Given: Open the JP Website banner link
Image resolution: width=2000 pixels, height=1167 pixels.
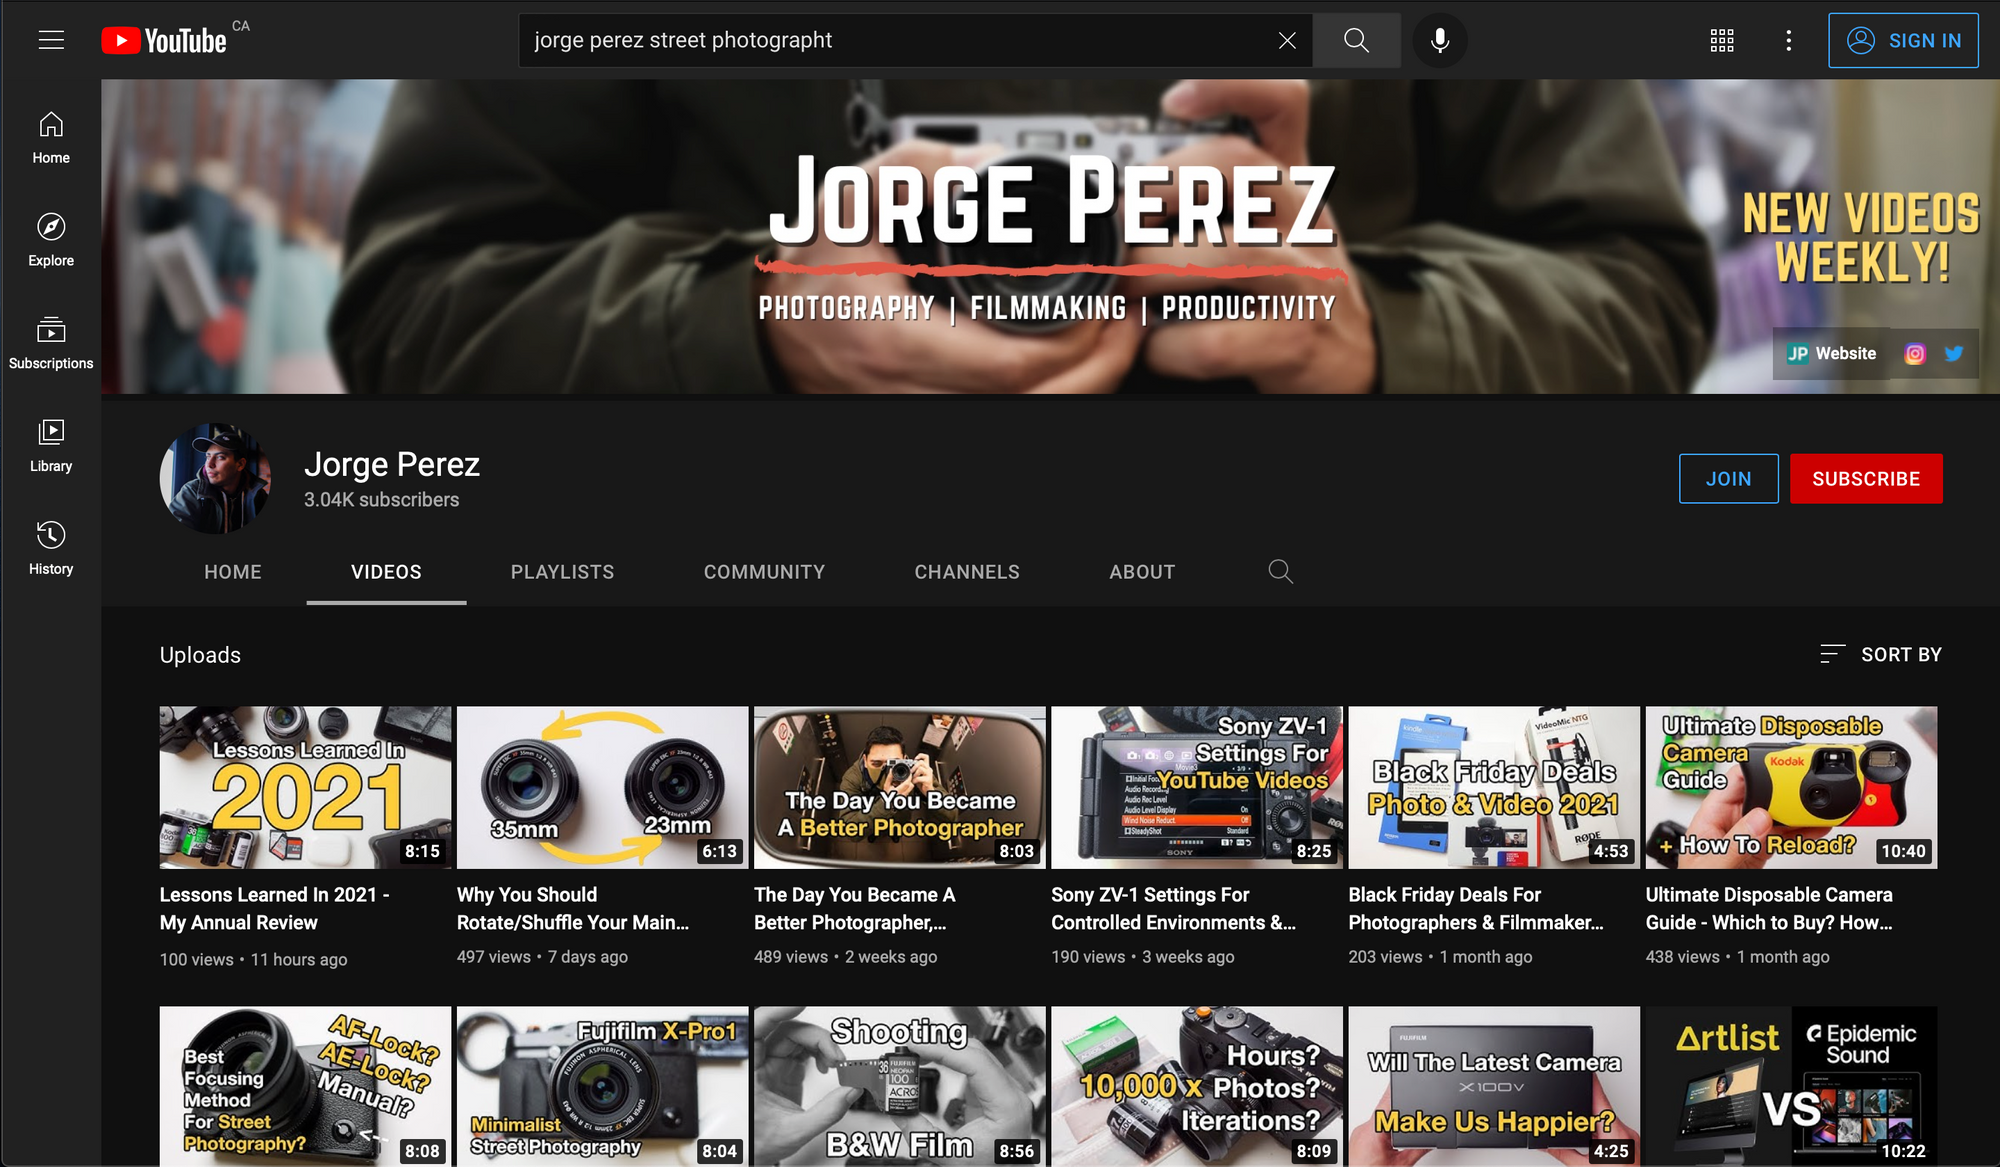Looking at the screenshot, I should point(1832,353).
